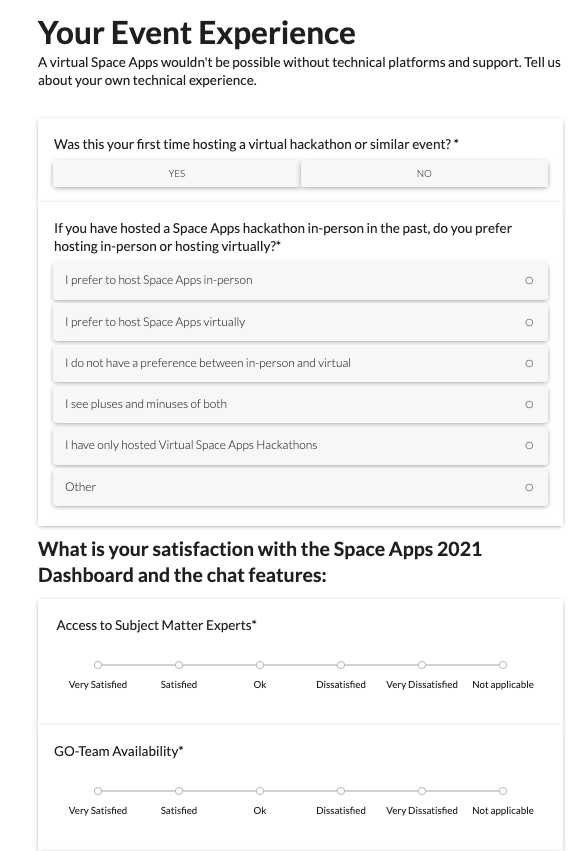Select I have only hosted Virtual Hackathons
Screen dimensions: 579x851
click(x=301, y=446)
